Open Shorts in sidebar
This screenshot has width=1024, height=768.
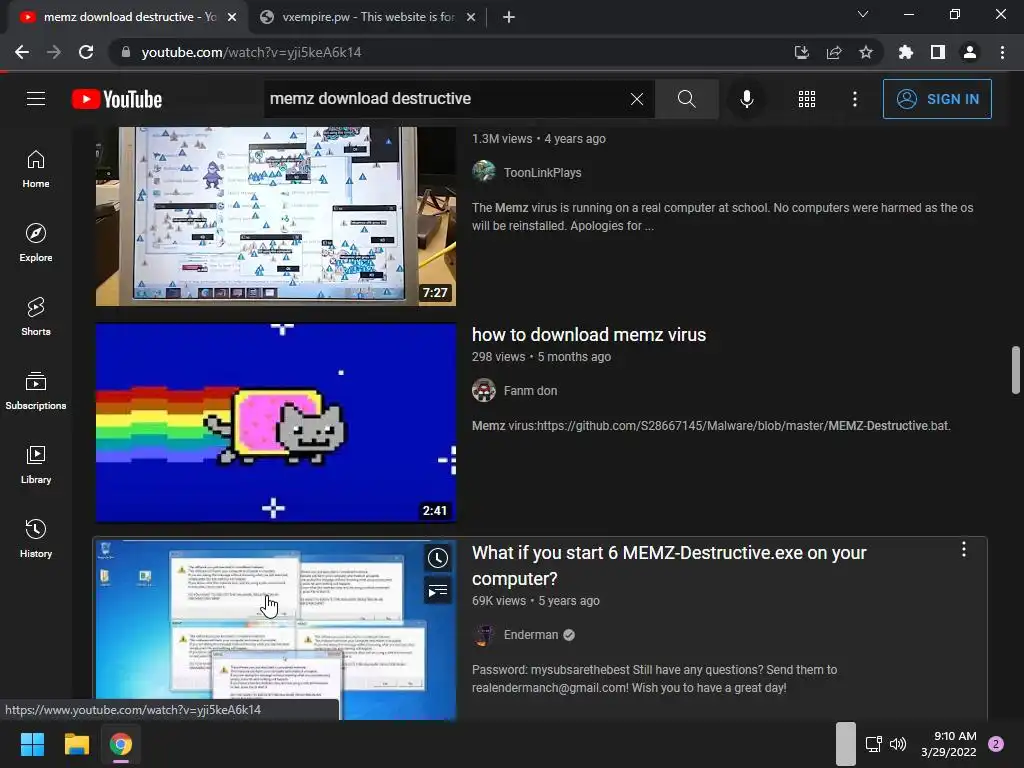click(x=36, y=317)
